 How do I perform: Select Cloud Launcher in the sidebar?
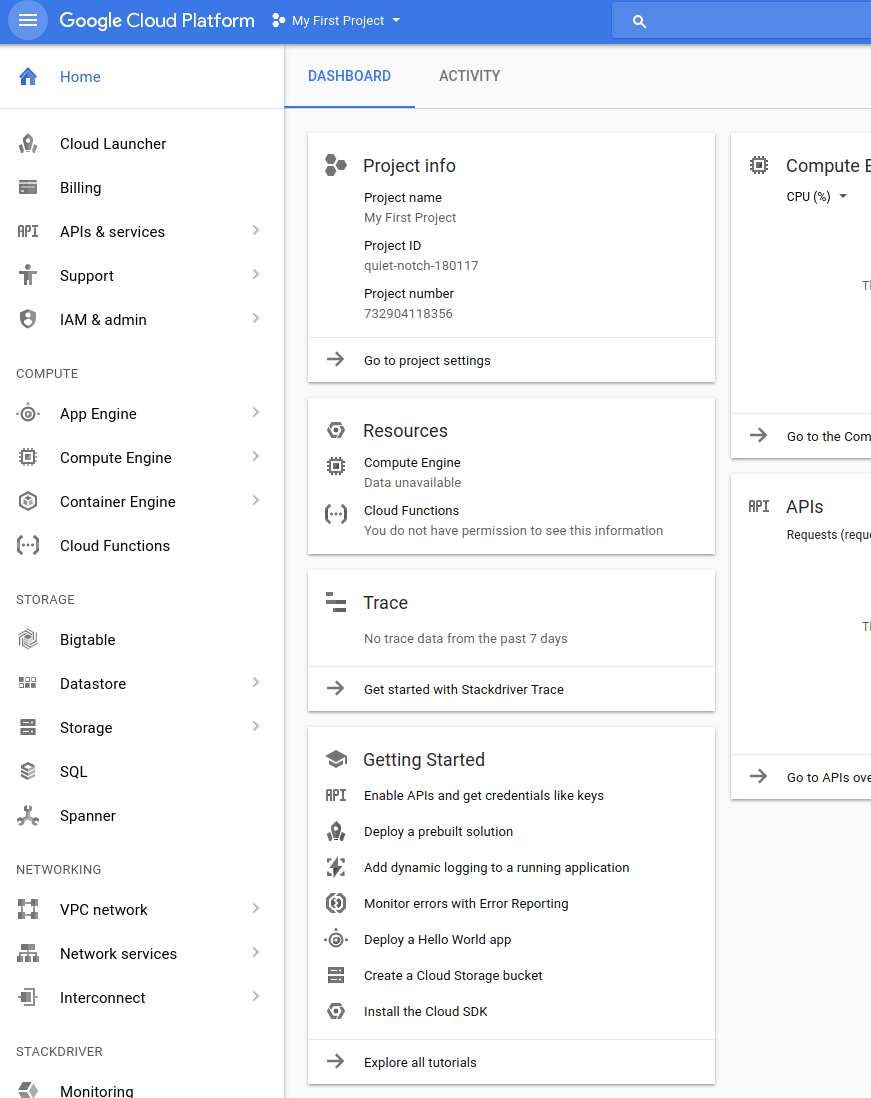click(x=142, y=144)
